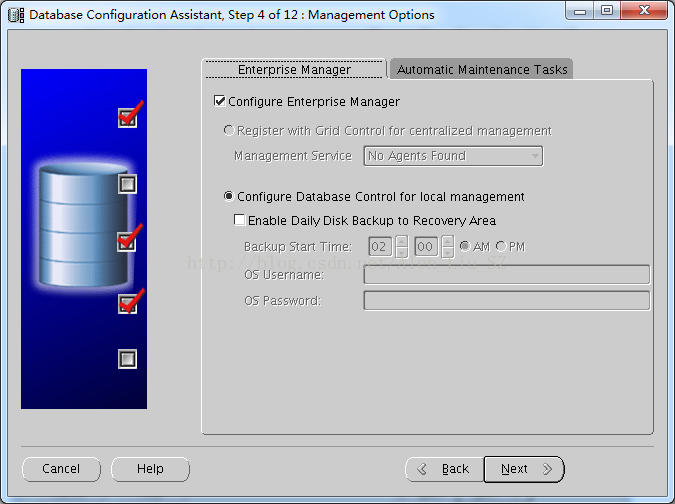Screen dimensions: 675x504
Task: Close the Database Configuration Assistant window
Action: [644, 11]
